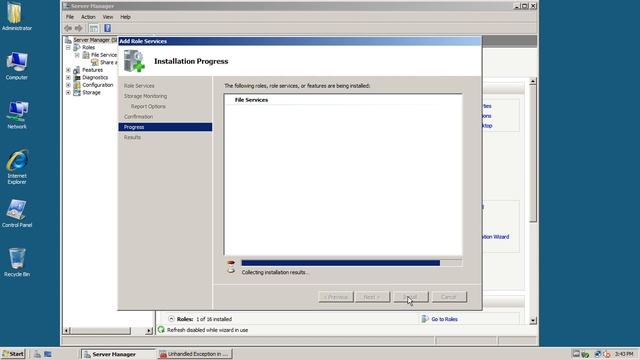
Task: Click the Results wizard step
Action: tap(132, 138)
